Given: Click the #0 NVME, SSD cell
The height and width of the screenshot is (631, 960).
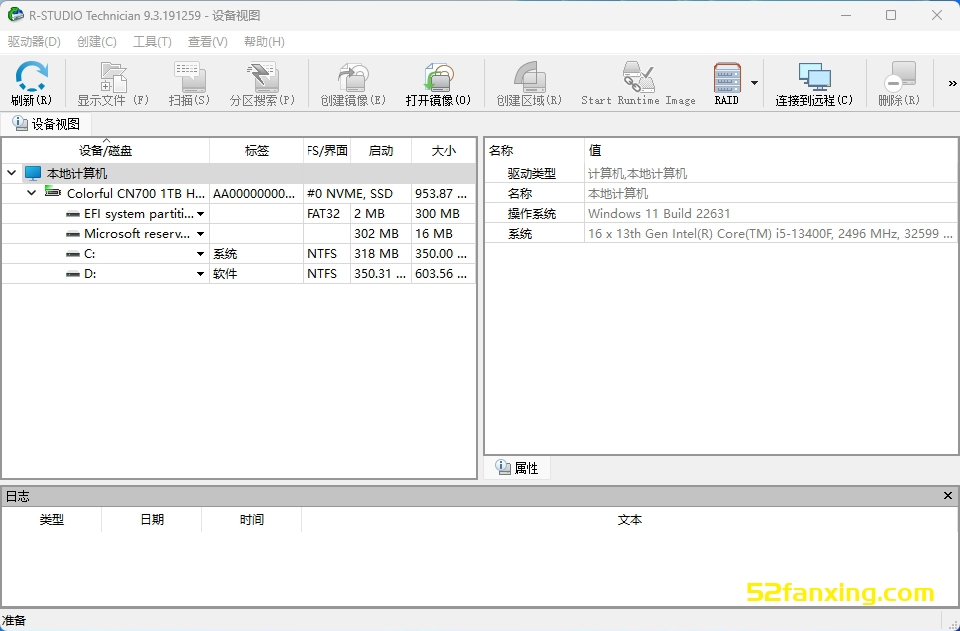Looking at the screenshot, I should pos(358,193).
